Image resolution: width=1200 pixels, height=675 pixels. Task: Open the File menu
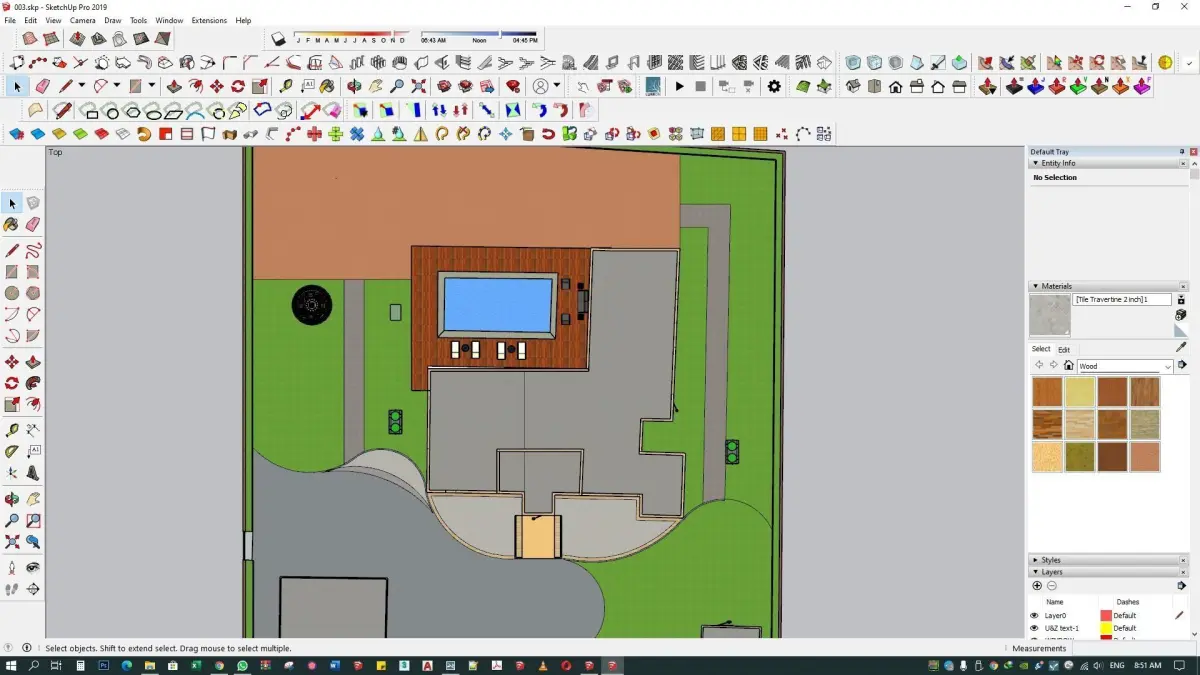point(10,20)
